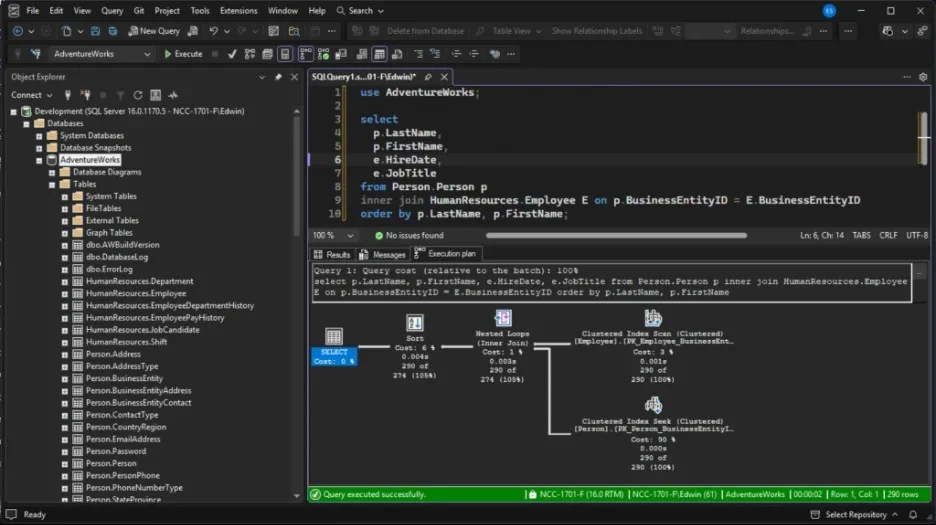Select the Person.Person table
936x525 pixels.
(x=111, y=463)
